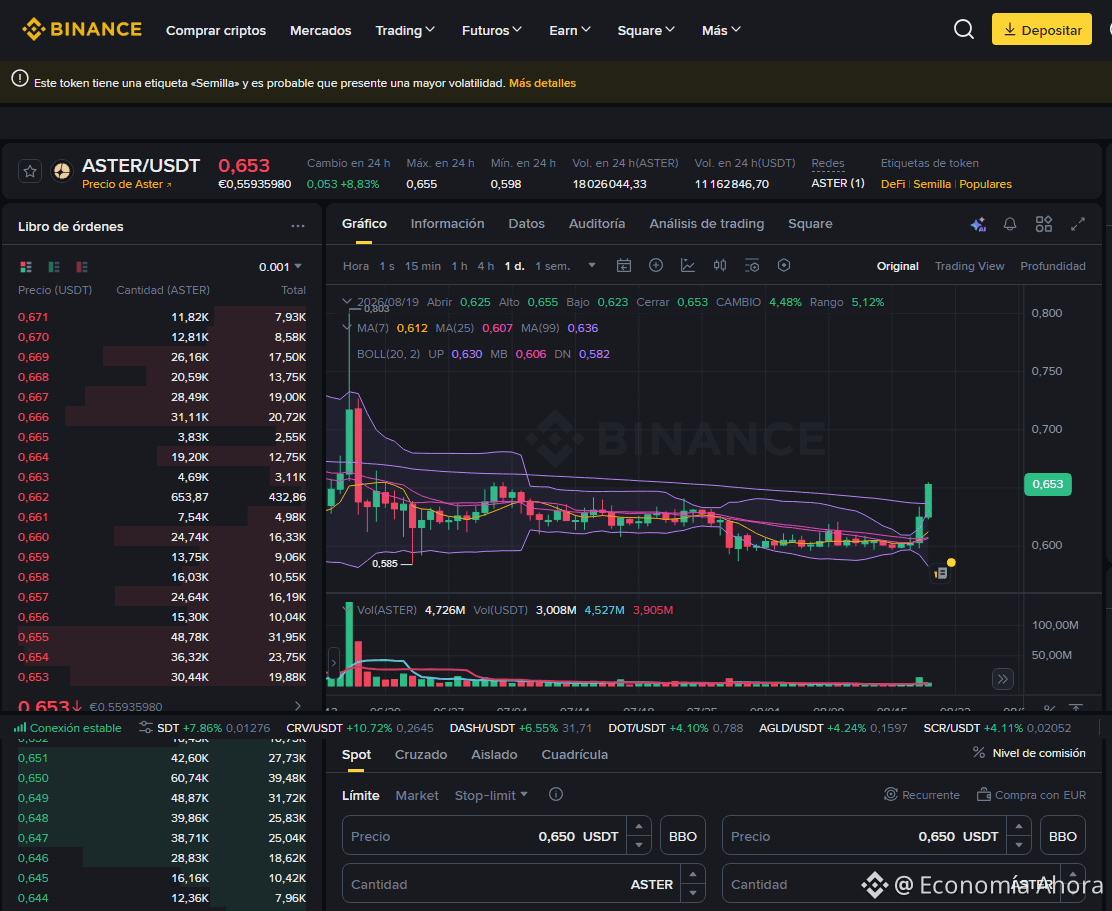Screen dimensions: 1112x911
Task: Collapse the MA indicator row chevron
Action: pyautogui.click(x=347, y=328)
